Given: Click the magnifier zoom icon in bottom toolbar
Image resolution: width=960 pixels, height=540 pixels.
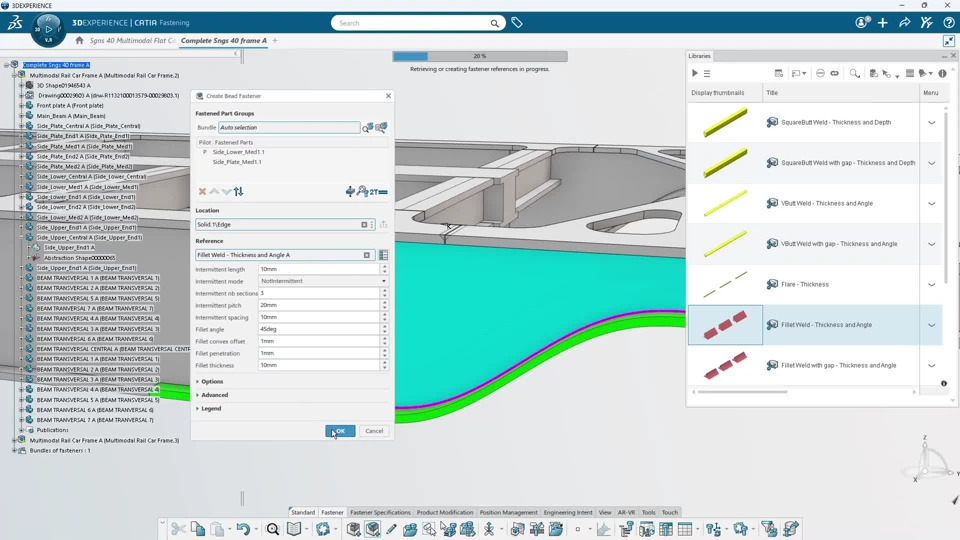Looking at the screenshot, I should [272, 528].
